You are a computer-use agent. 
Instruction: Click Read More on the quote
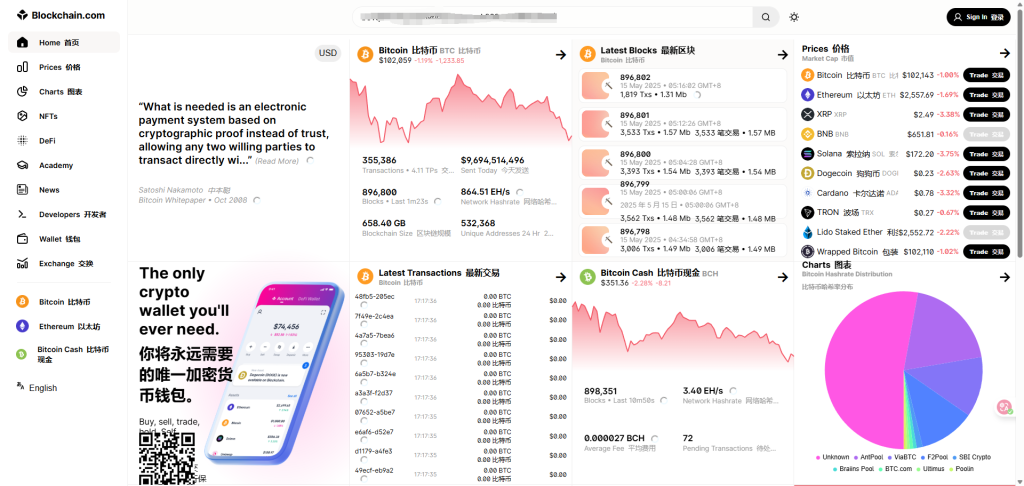pos(277,161)
